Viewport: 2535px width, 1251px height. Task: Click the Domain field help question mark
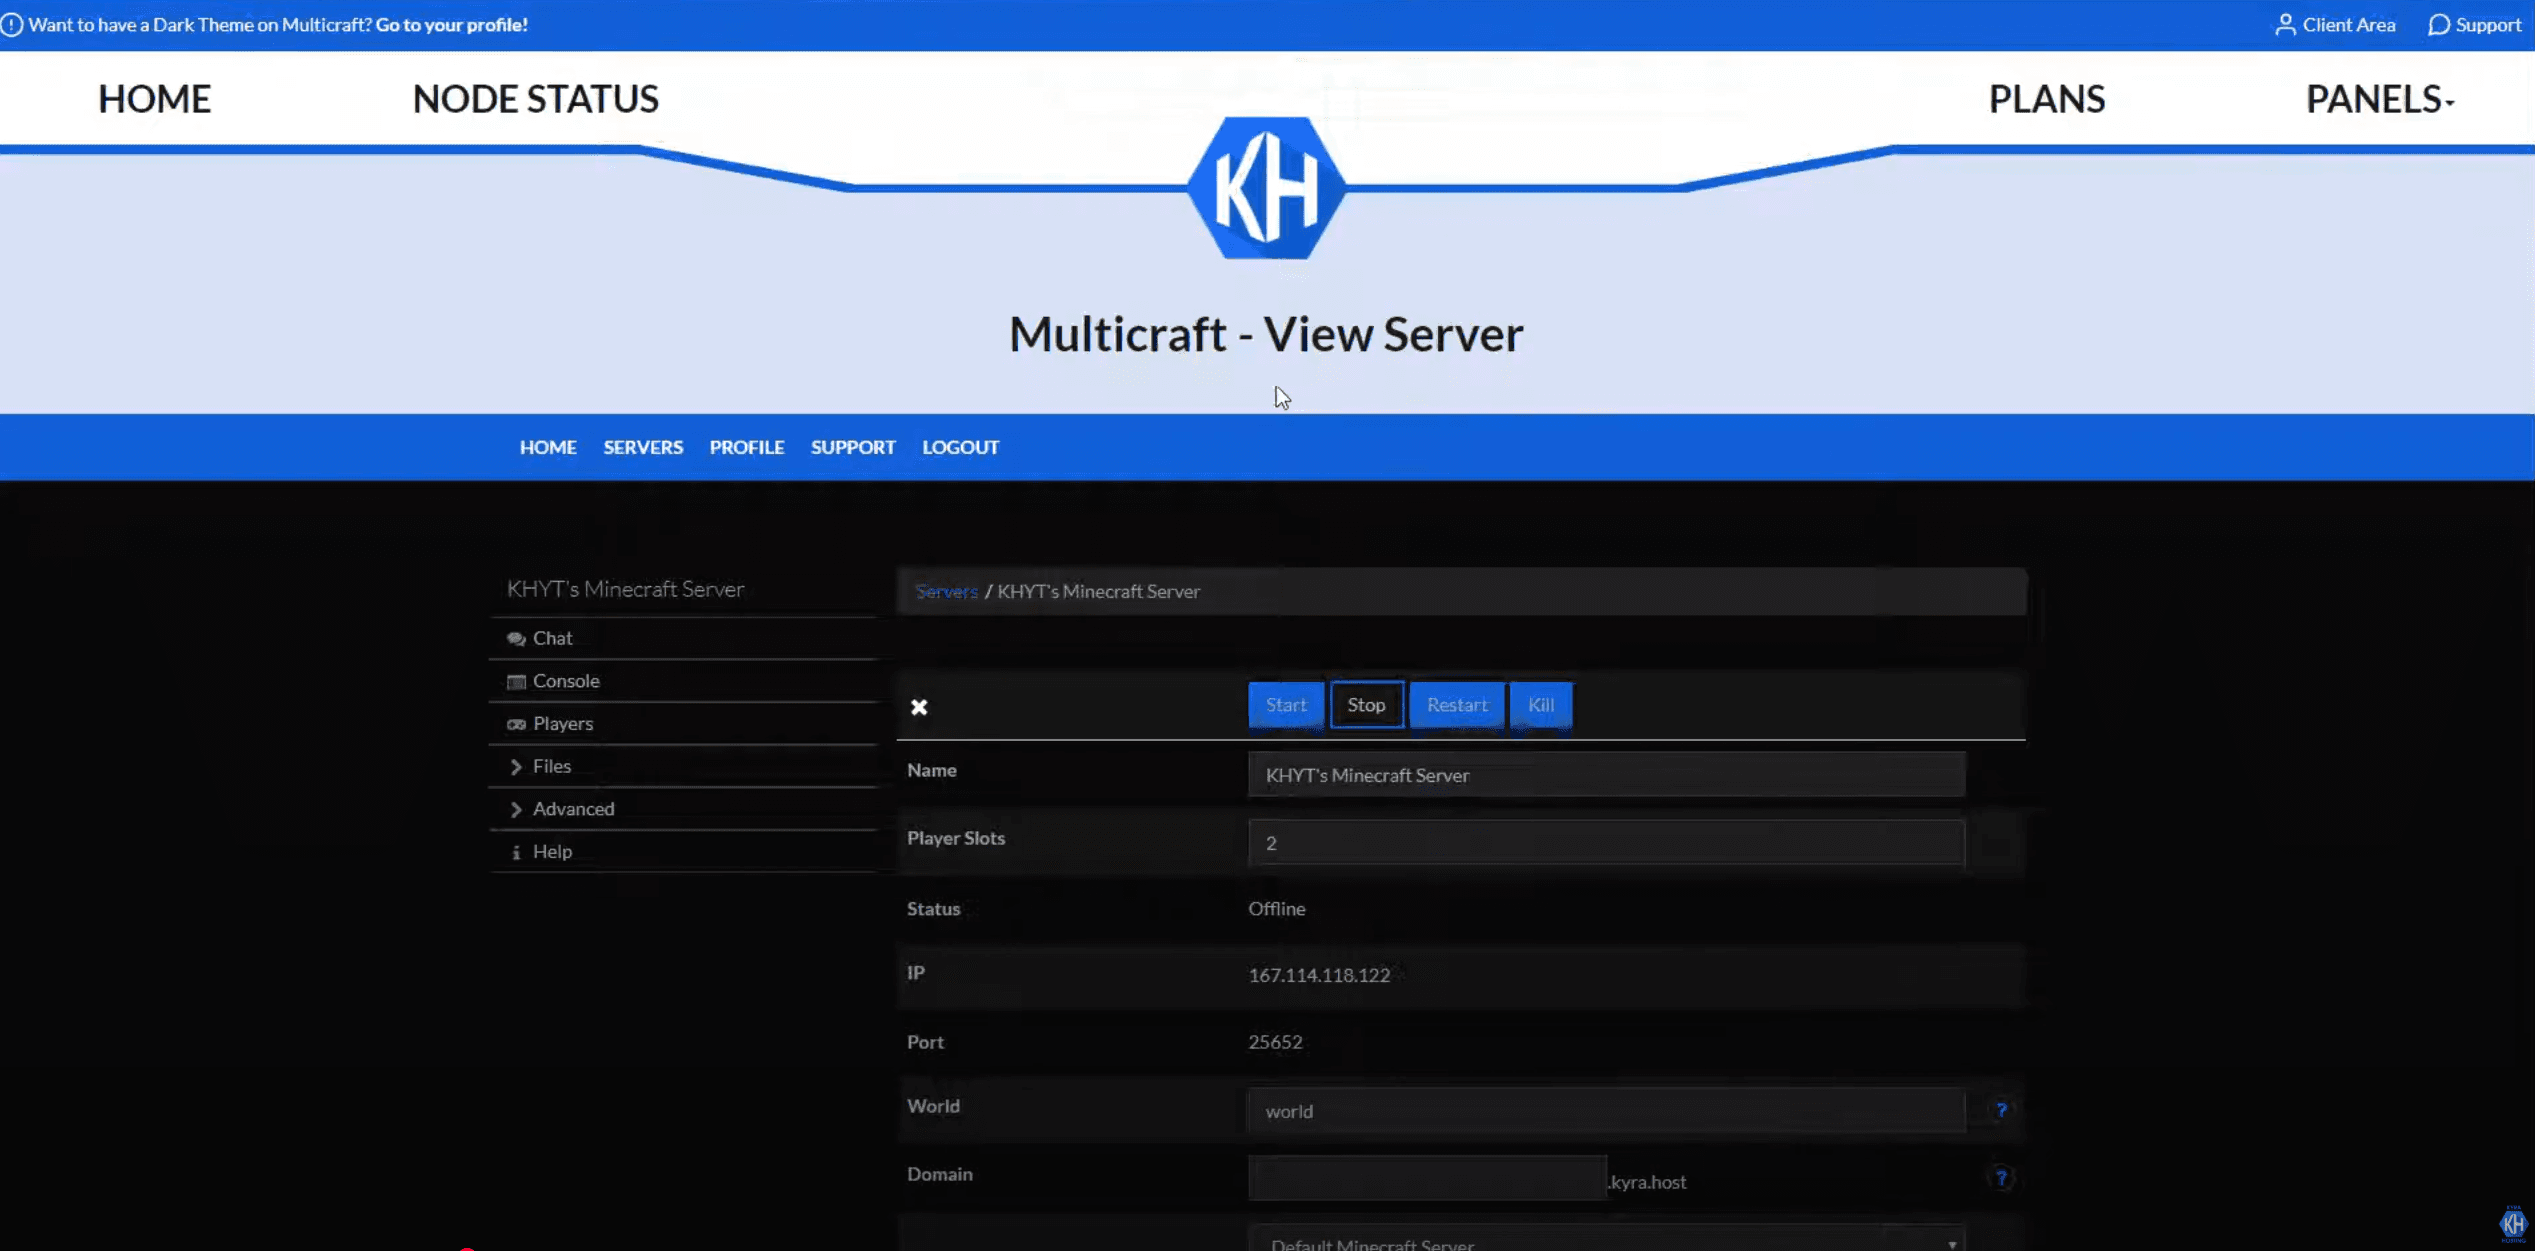2001,1178
